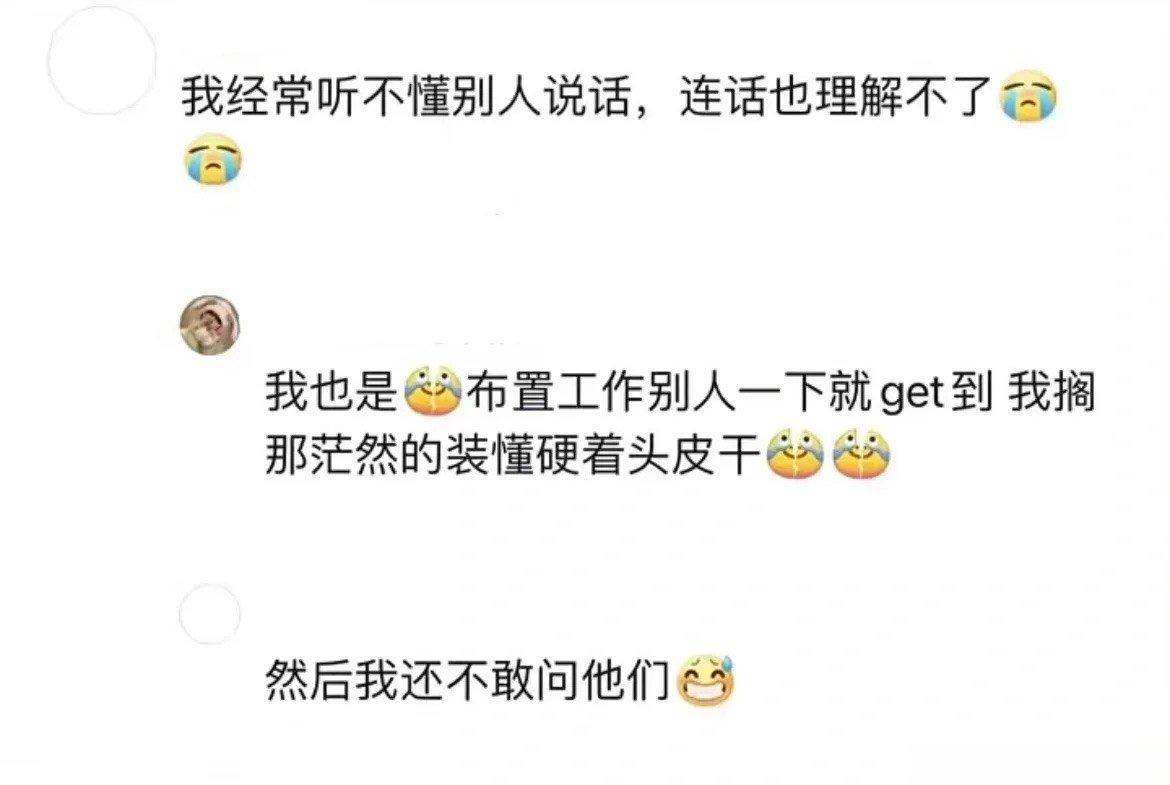Tap first emoji following 硬着头皮干

[x=795, y=454]
